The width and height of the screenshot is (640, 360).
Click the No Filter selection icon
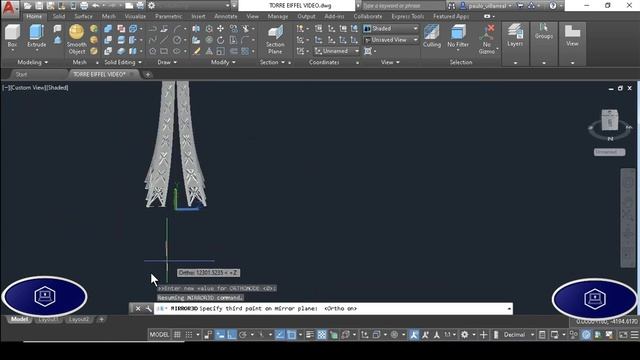click(x=458, y=36)
